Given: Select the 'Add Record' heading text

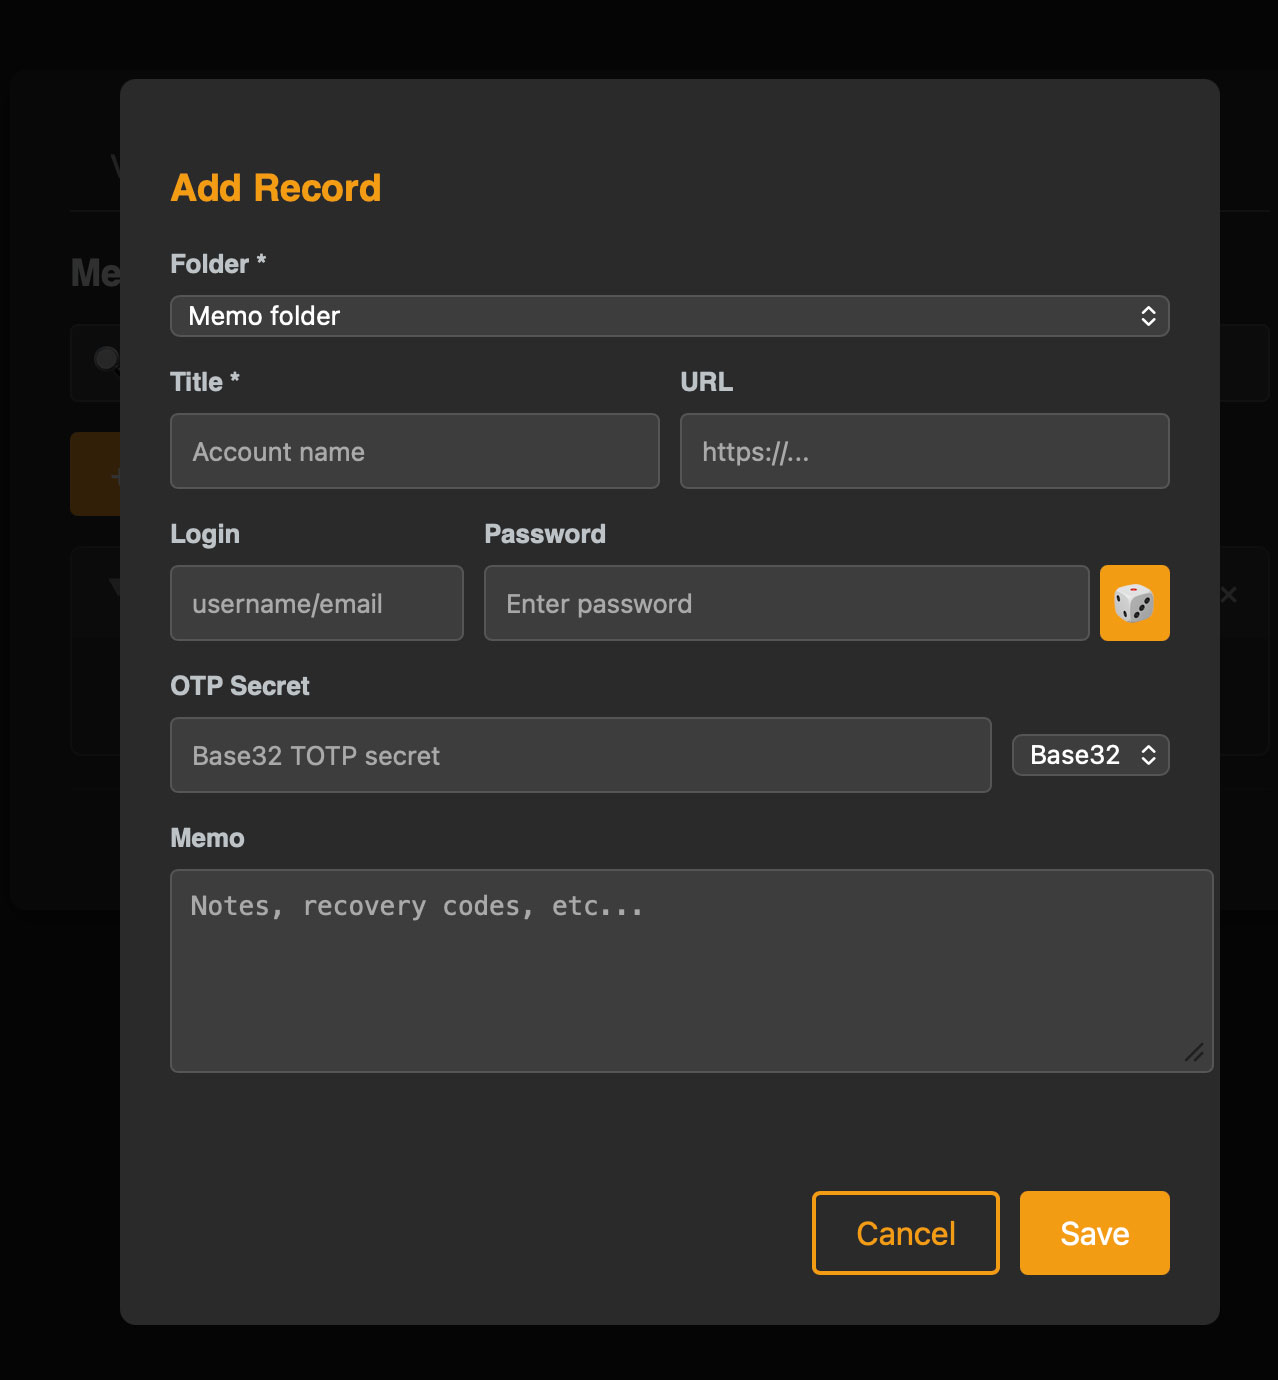Looking at the screenshot, I should (x=276, y=188).
